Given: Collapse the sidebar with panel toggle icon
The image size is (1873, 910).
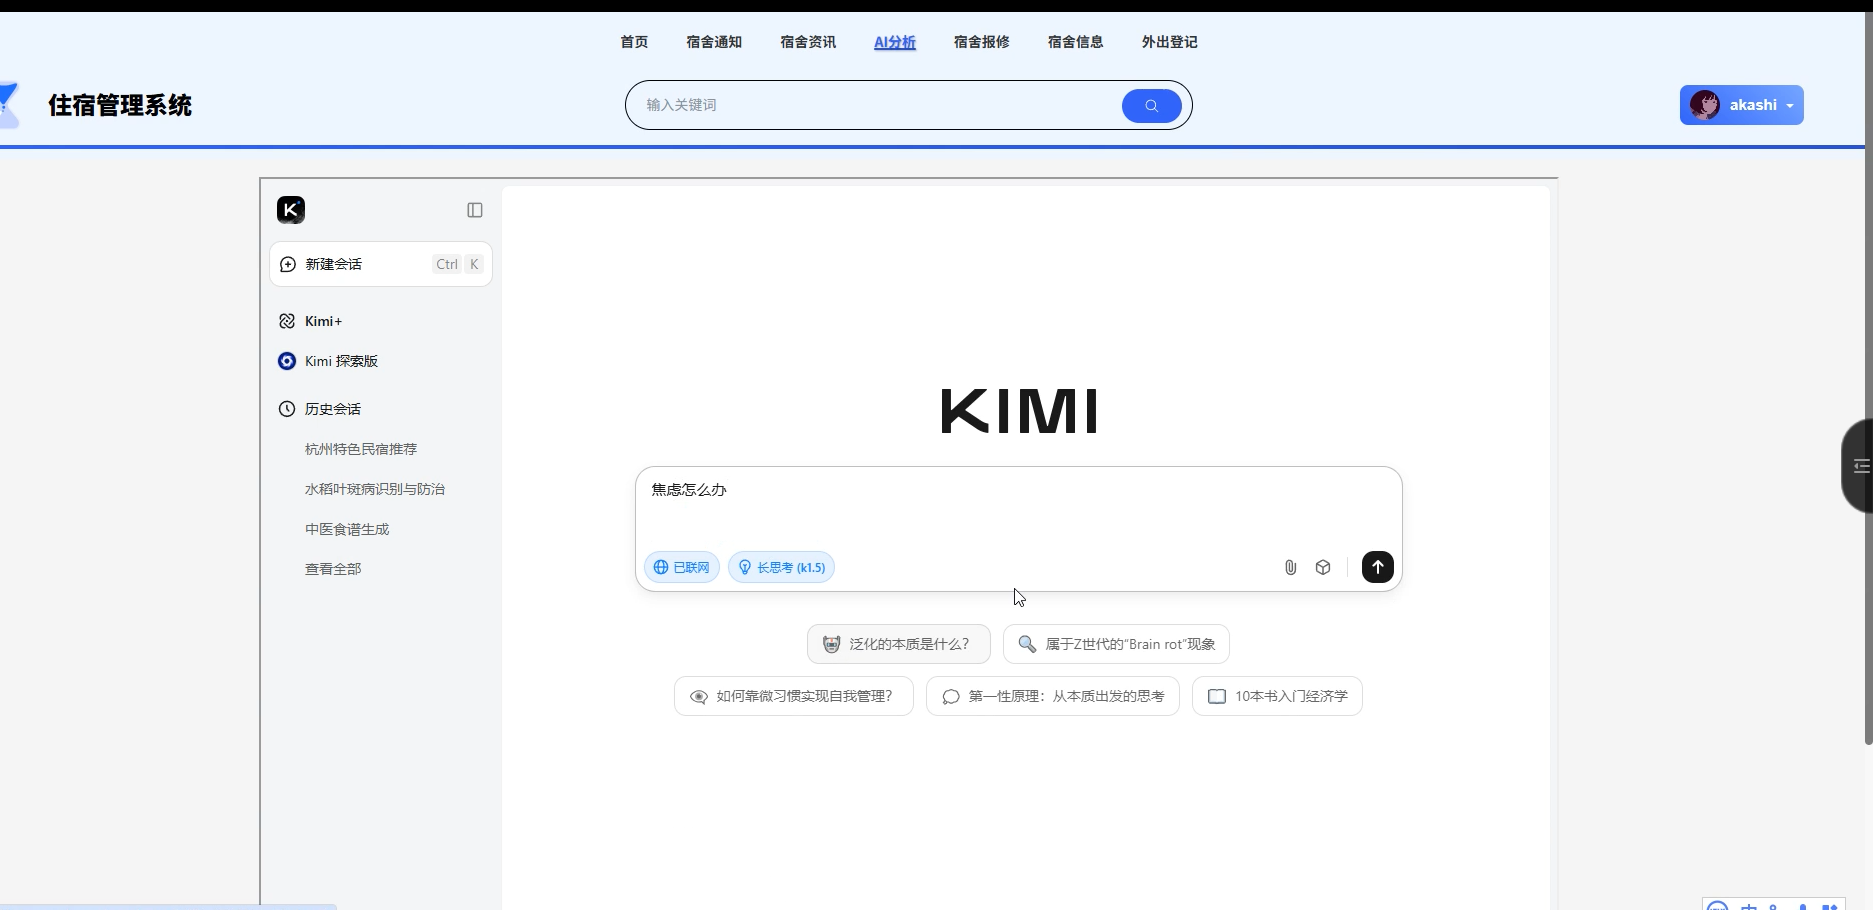Looking at the screenshot, I should click(475, 210).
